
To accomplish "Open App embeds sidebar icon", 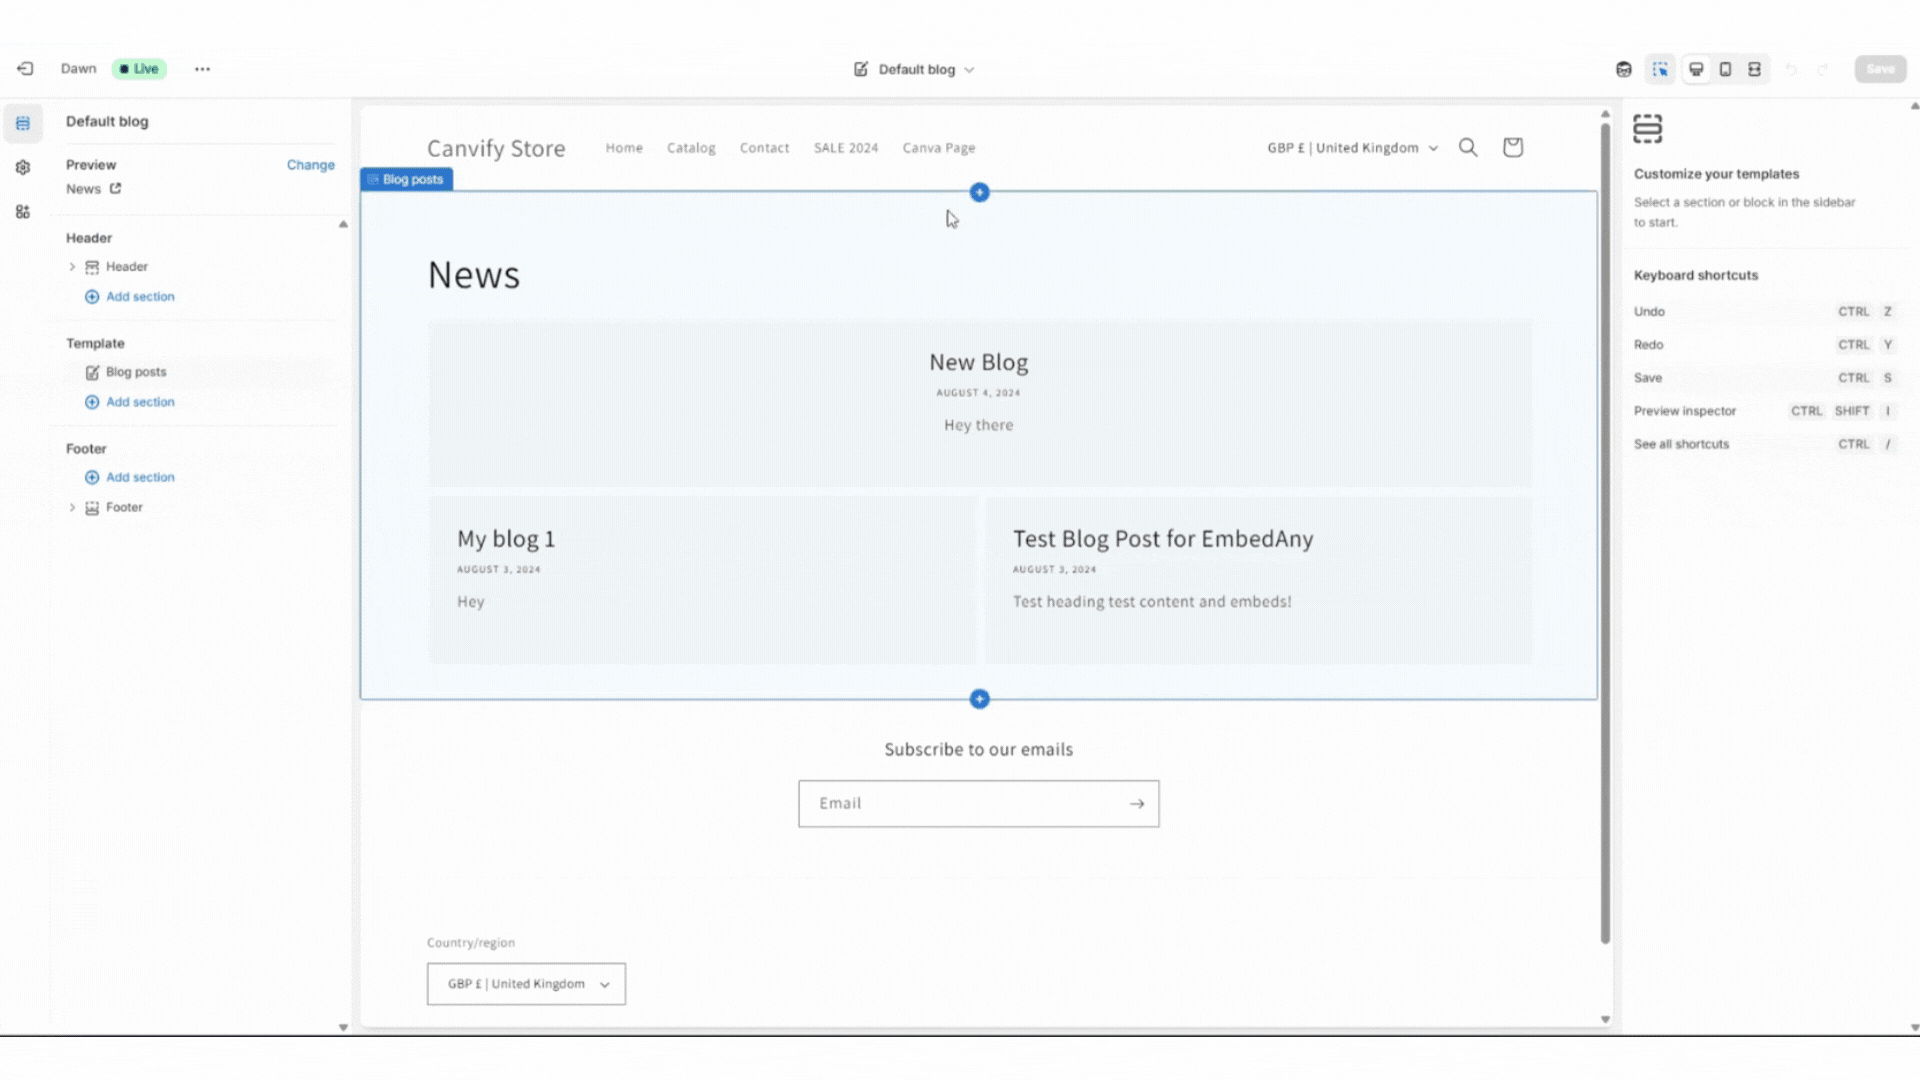I will pos(23,212).
